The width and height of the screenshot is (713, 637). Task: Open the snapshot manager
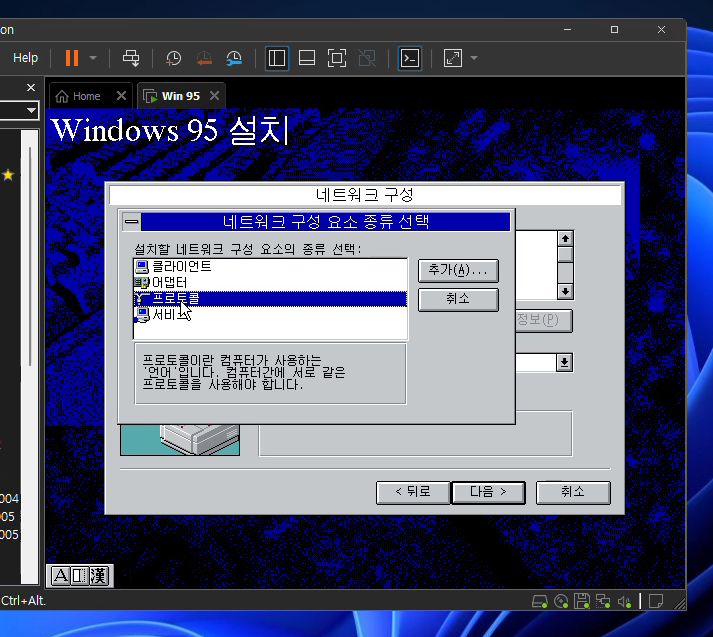click(x=234, y=58)
